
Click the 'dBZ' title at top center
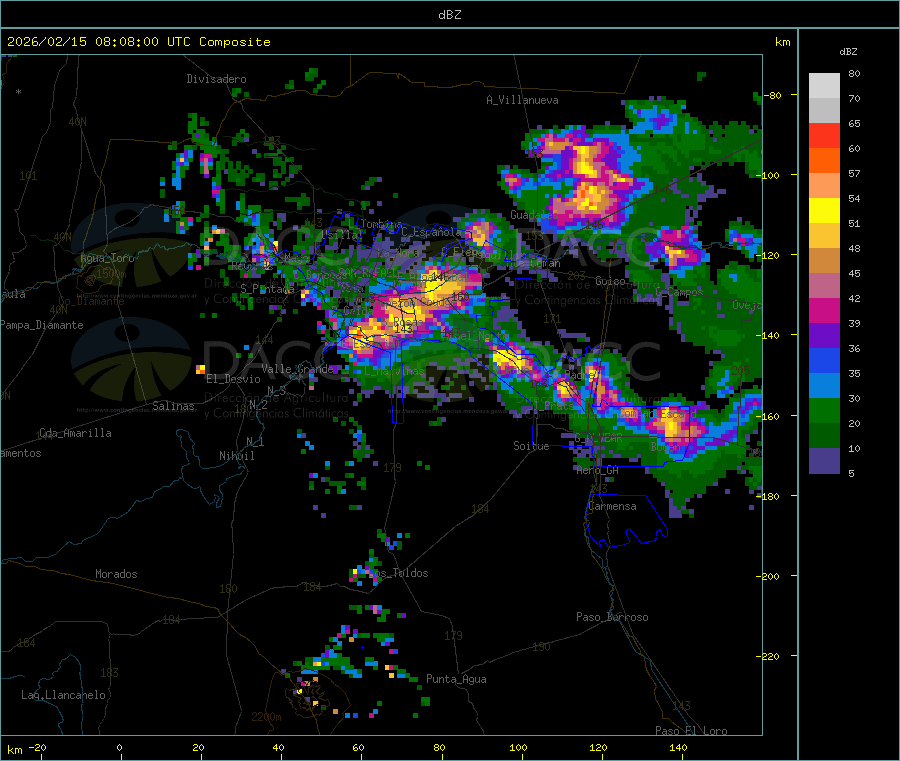tap(449, 15)
